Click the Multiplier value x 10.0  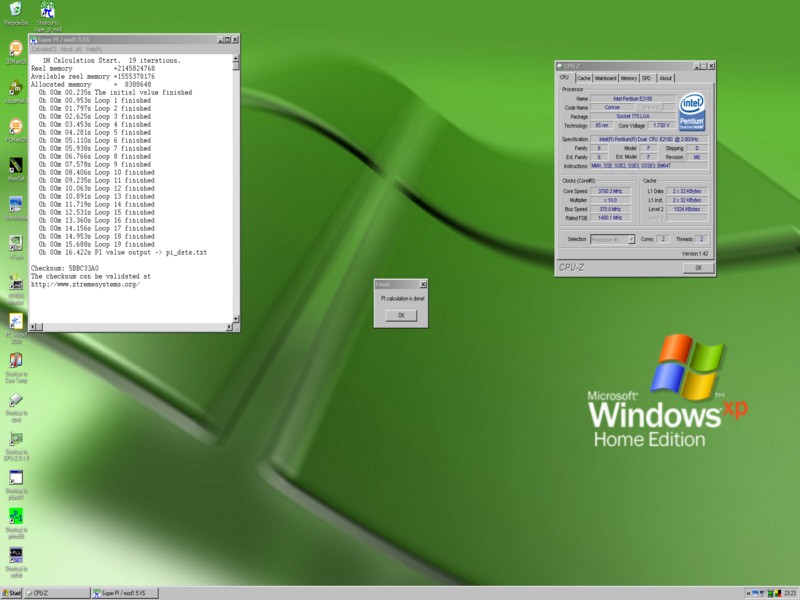tap(610, 200)
